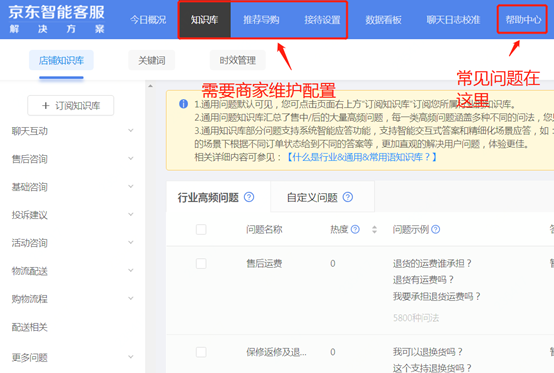Click the plus icon on 订阅知识库
The width and height of the screenshot is (554, 373).
[45, 106]
